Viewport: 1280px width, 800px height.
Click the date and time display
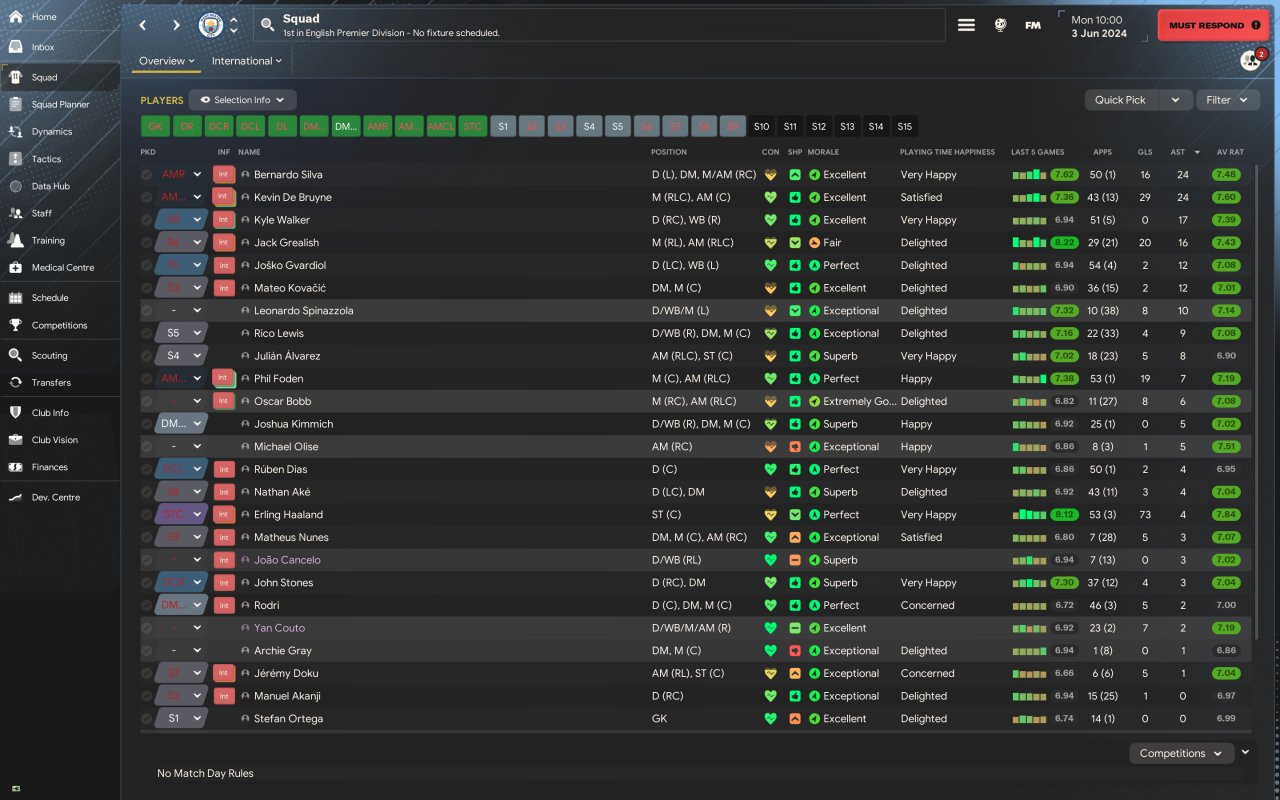click(x=1099, y=26)
